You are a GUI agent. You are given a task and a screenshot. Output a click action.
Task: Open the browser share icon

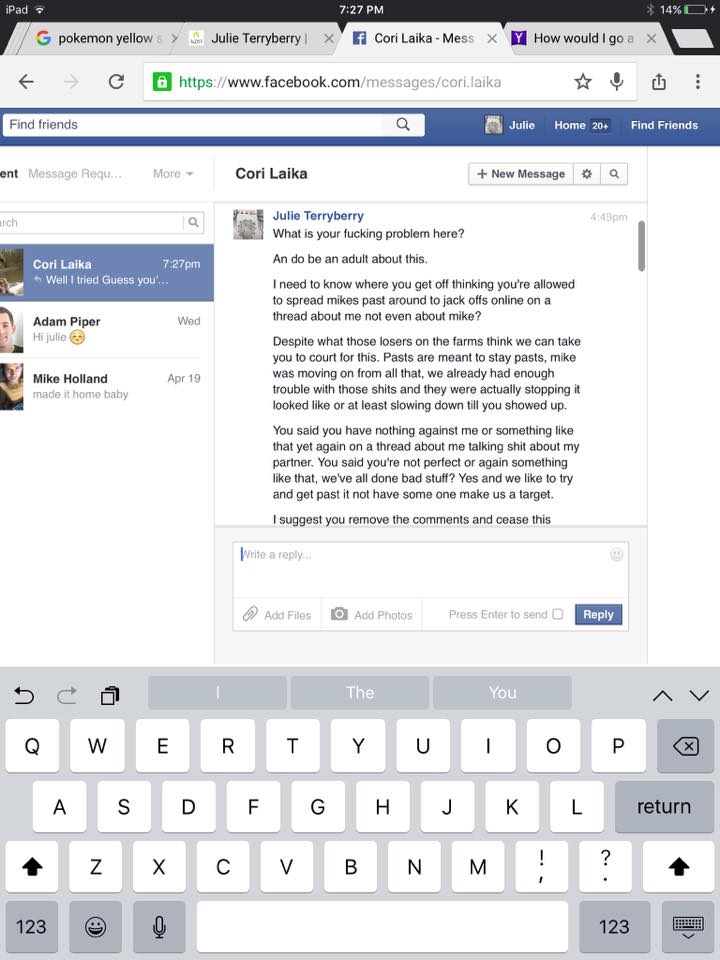[659, 81]
